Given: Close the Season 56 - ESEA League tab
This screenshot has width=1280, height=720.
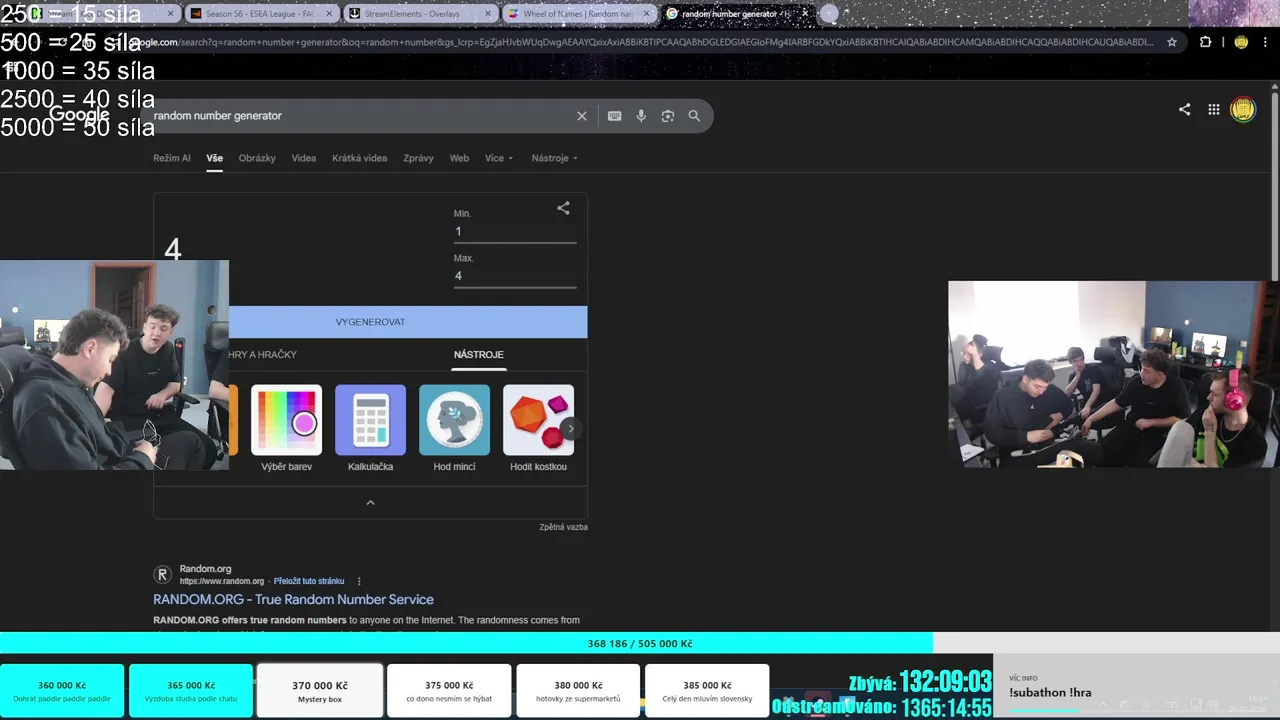Looking at the screenshot, I should pos(329,14).
